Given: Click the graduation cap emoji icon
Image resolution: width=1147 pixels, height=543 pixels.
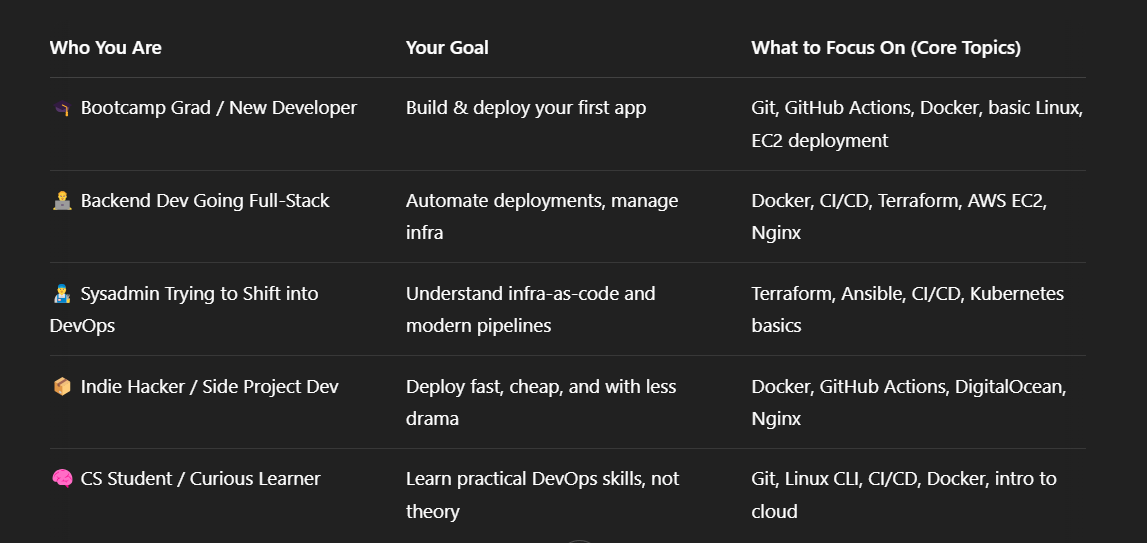Looking at the screenshot, I should (61, 108).
